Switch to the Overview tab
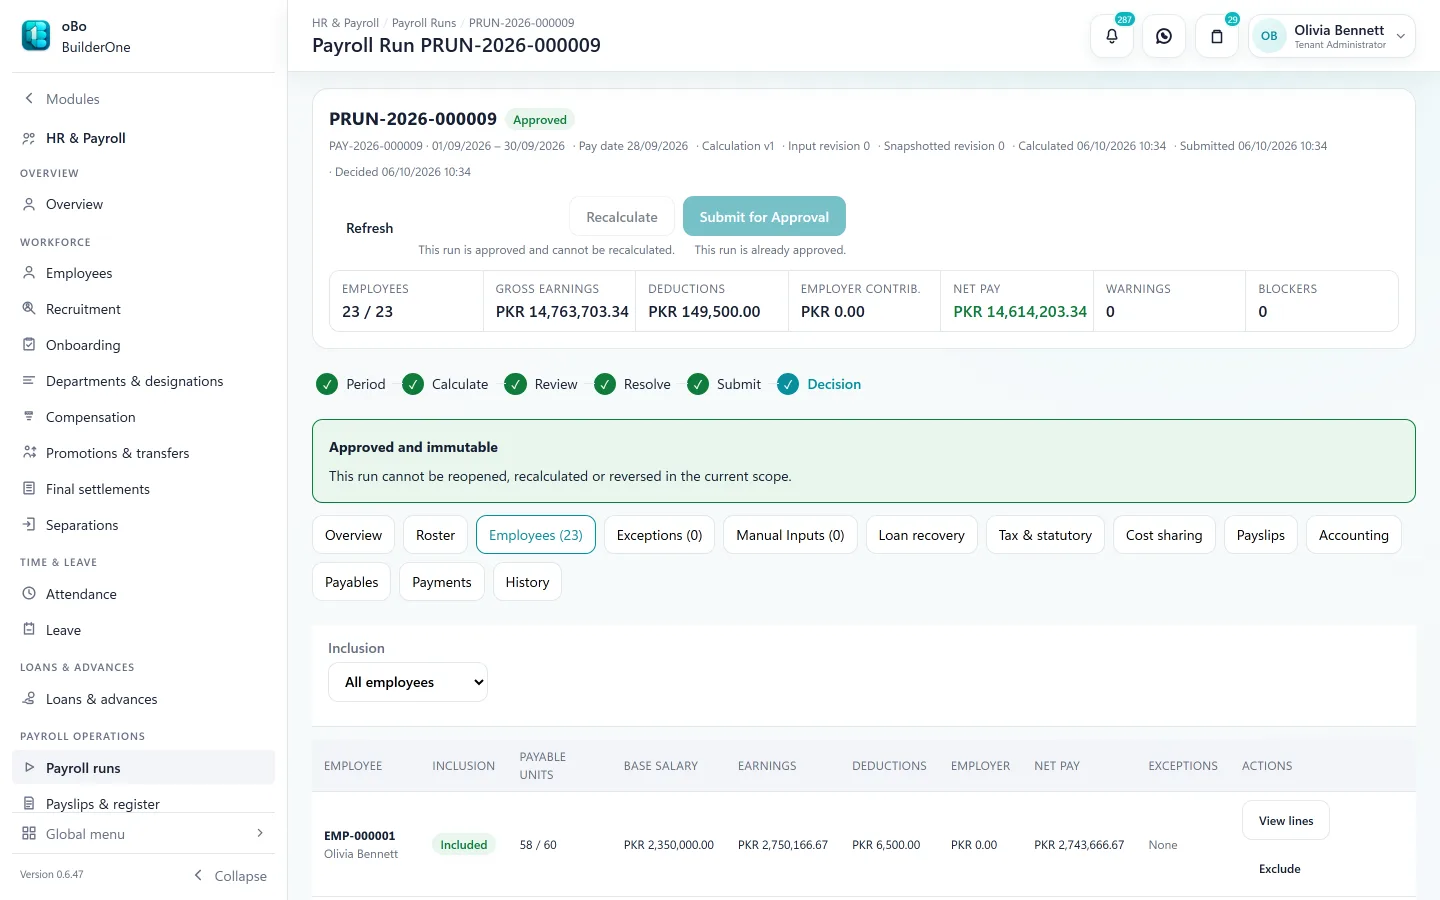The height and width of the screenshot is (900, 1440). click(354, 535)
